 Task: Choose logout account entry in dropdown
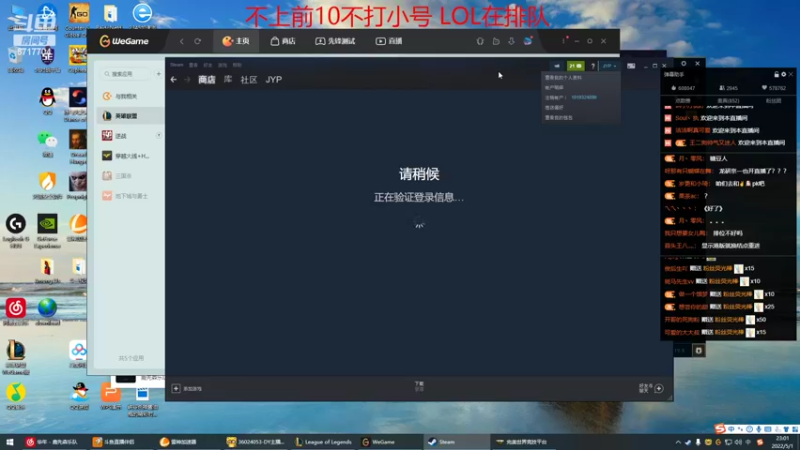pyautogui.click(x=570, y=97)
